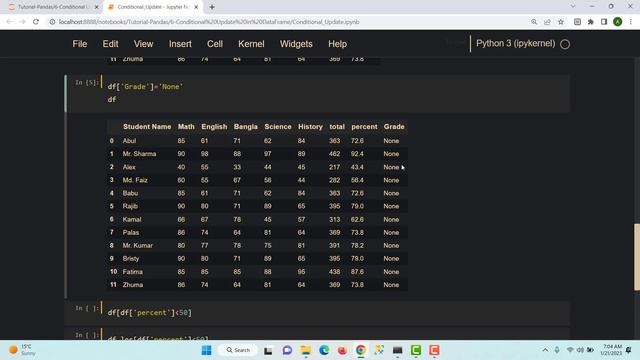Open the Snipping Tool on the taskbar

(379, 350)
